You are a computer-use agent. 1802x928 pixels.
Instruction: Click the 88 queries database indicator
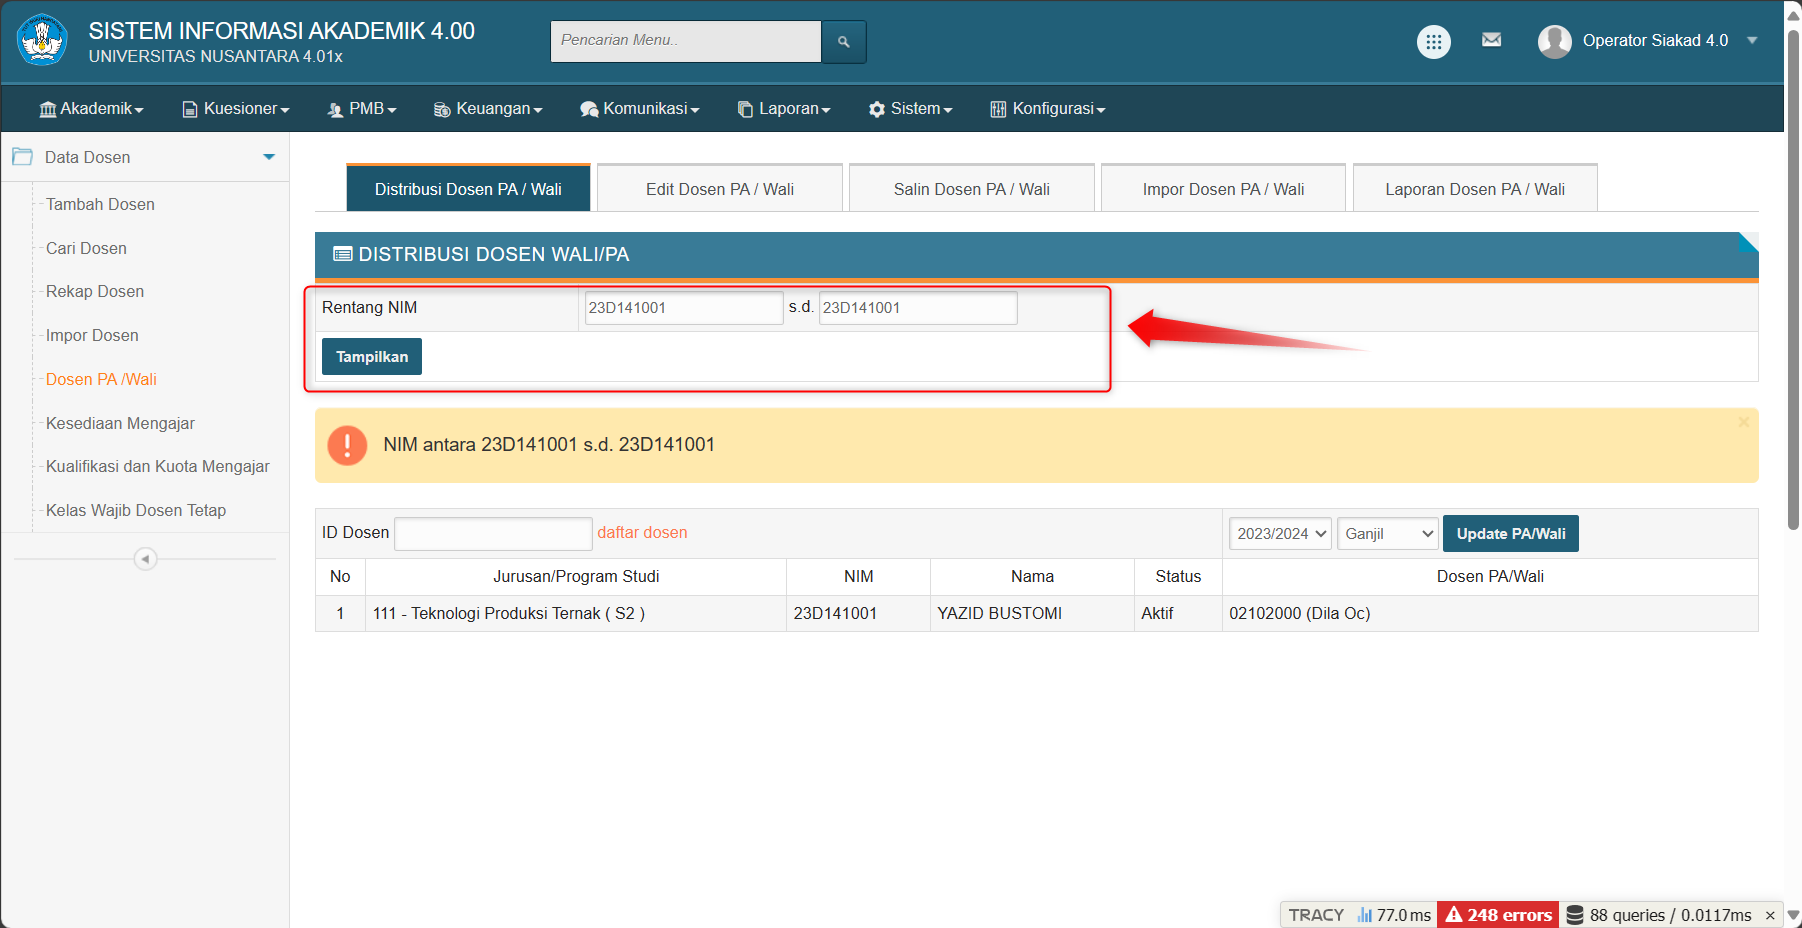(1660, 915)
